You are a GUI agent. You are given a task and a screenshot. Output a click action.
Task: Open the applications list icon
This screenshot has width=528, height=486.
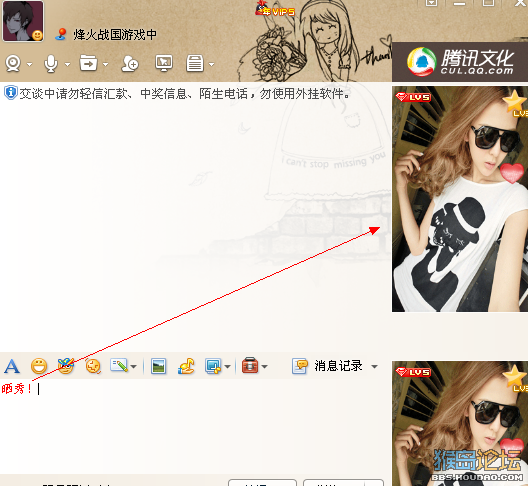click(195, 63)
